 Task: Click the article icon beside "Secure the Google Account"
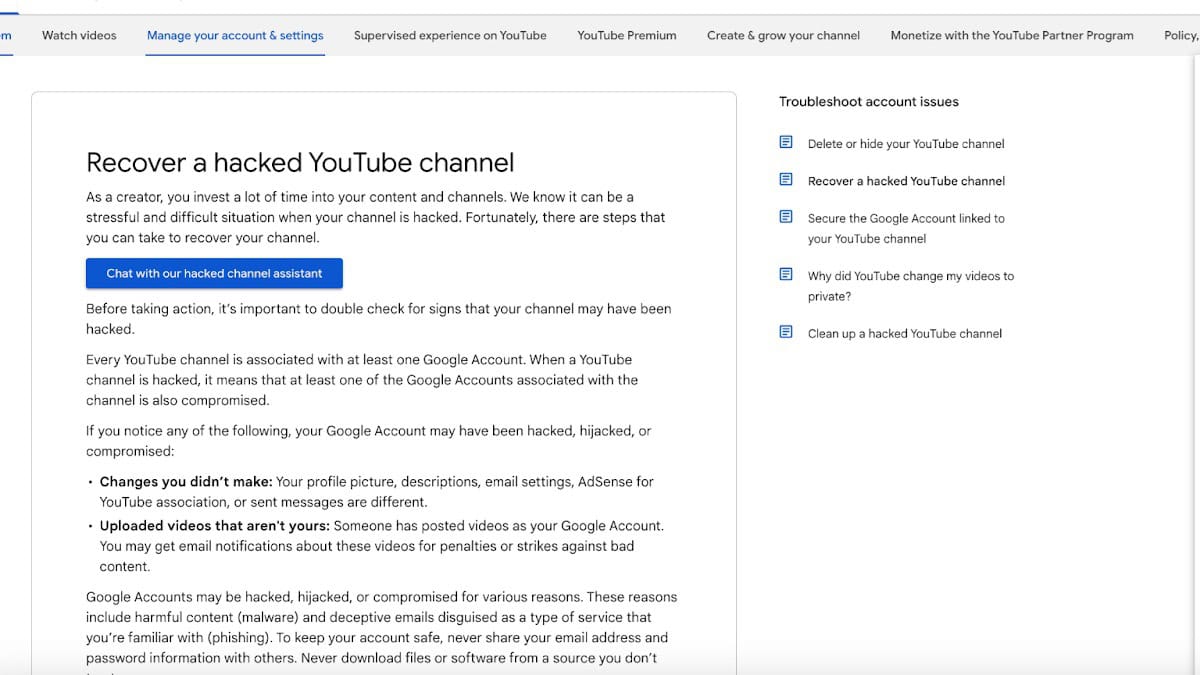[x=786, y=216]
